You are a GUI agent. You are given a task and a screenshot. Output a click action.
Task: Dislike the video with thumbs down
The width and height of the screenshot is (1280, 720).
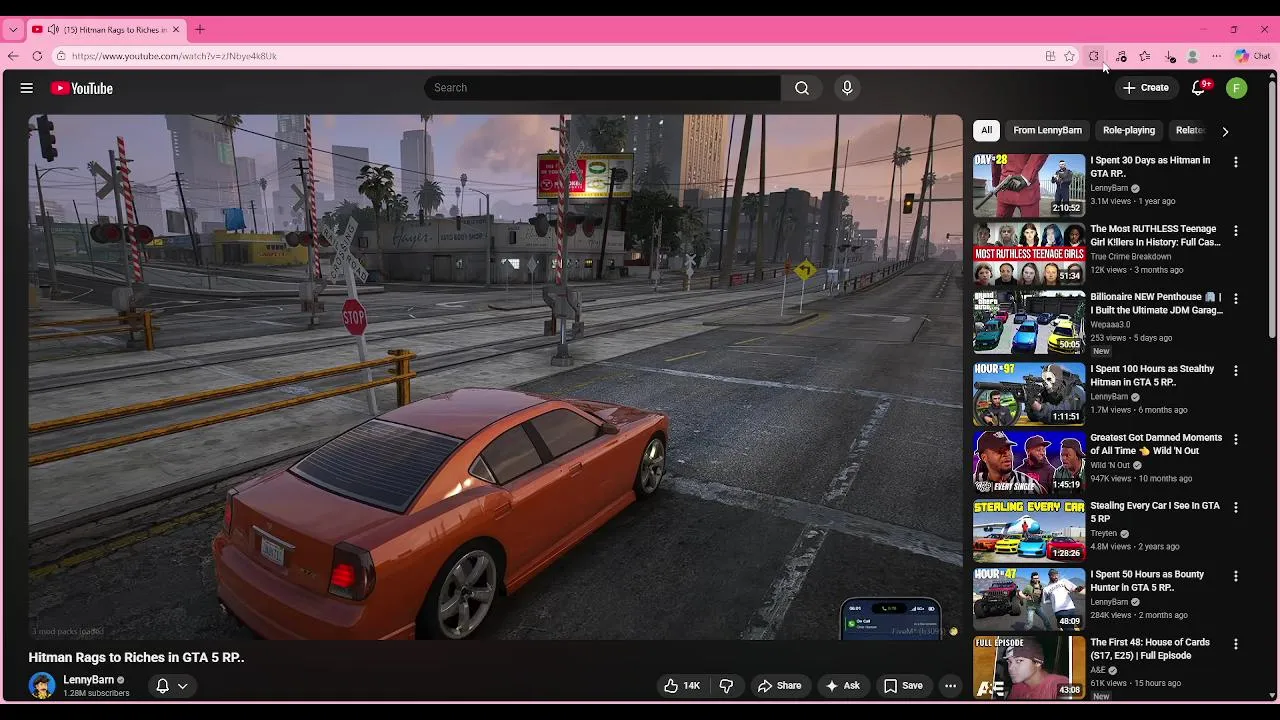[x=727, y=686]
